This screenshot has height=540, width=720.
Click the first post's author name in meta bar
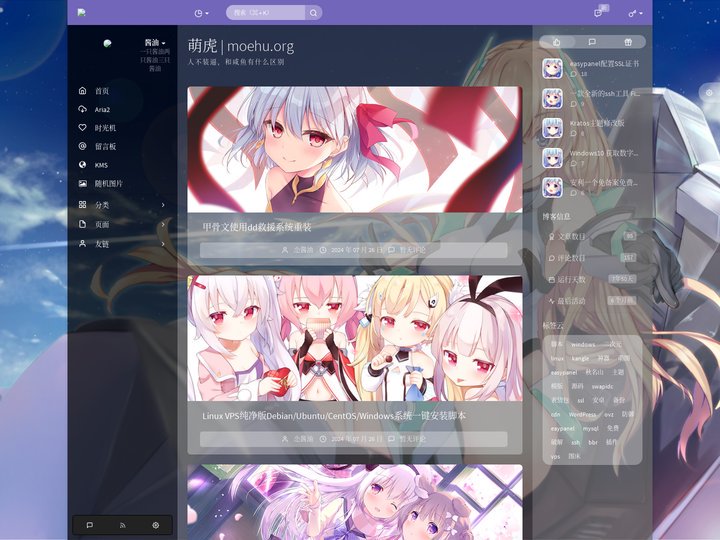pyautogui.click(x=303, y=250)
